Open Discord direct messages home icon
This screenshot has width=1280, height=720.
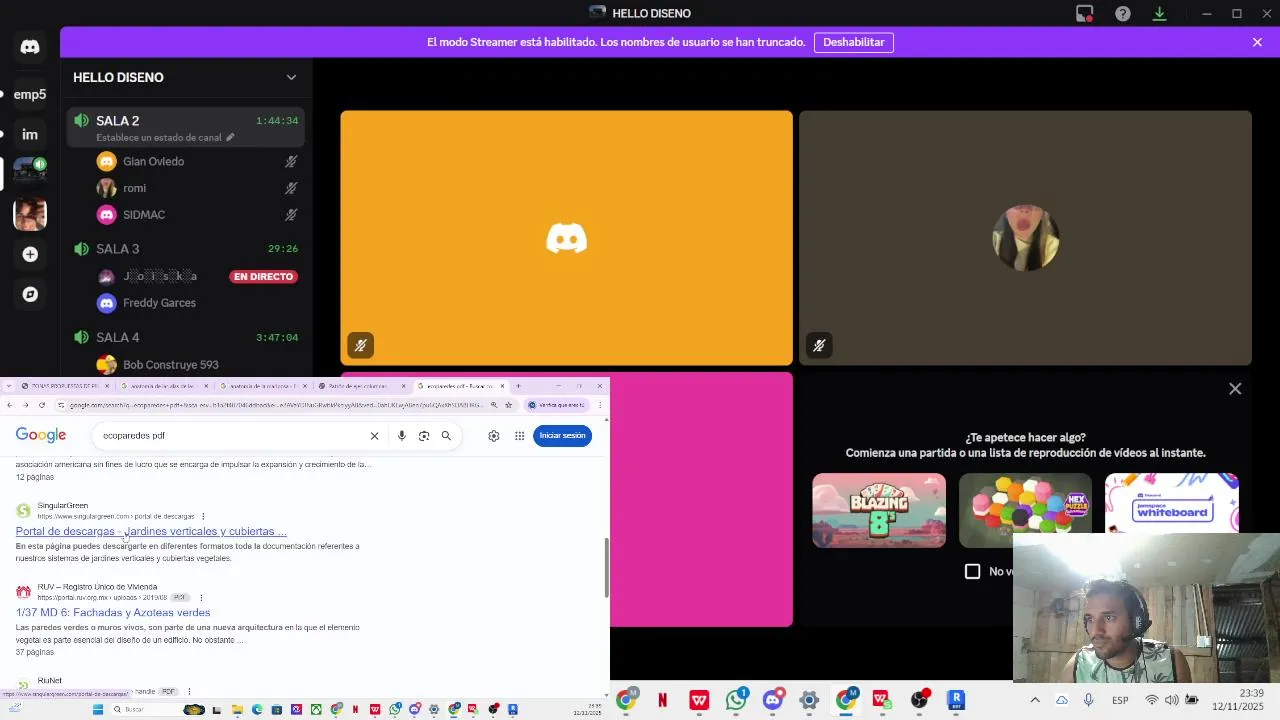pos(30,47)
